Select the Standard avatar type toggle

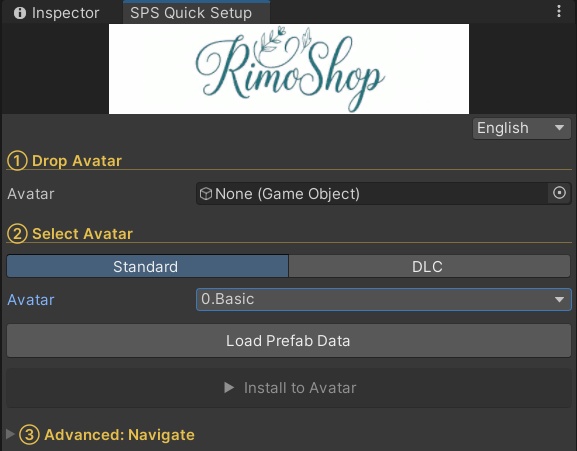[147, 266]
